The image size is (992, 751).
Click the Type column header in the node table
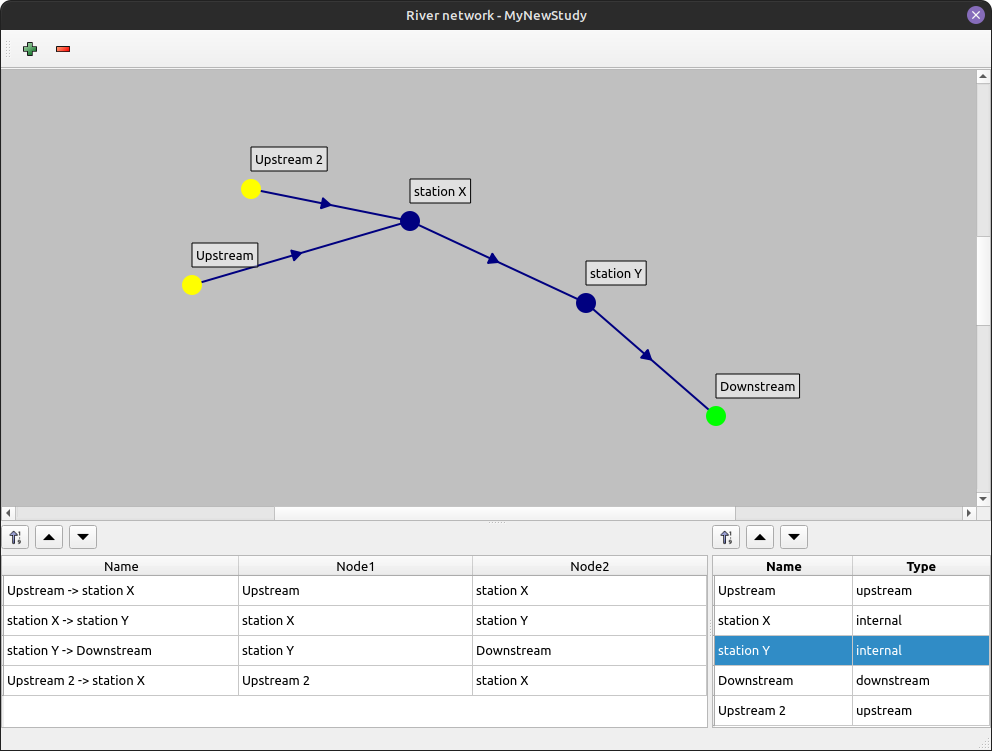click(x=920, y=566)
